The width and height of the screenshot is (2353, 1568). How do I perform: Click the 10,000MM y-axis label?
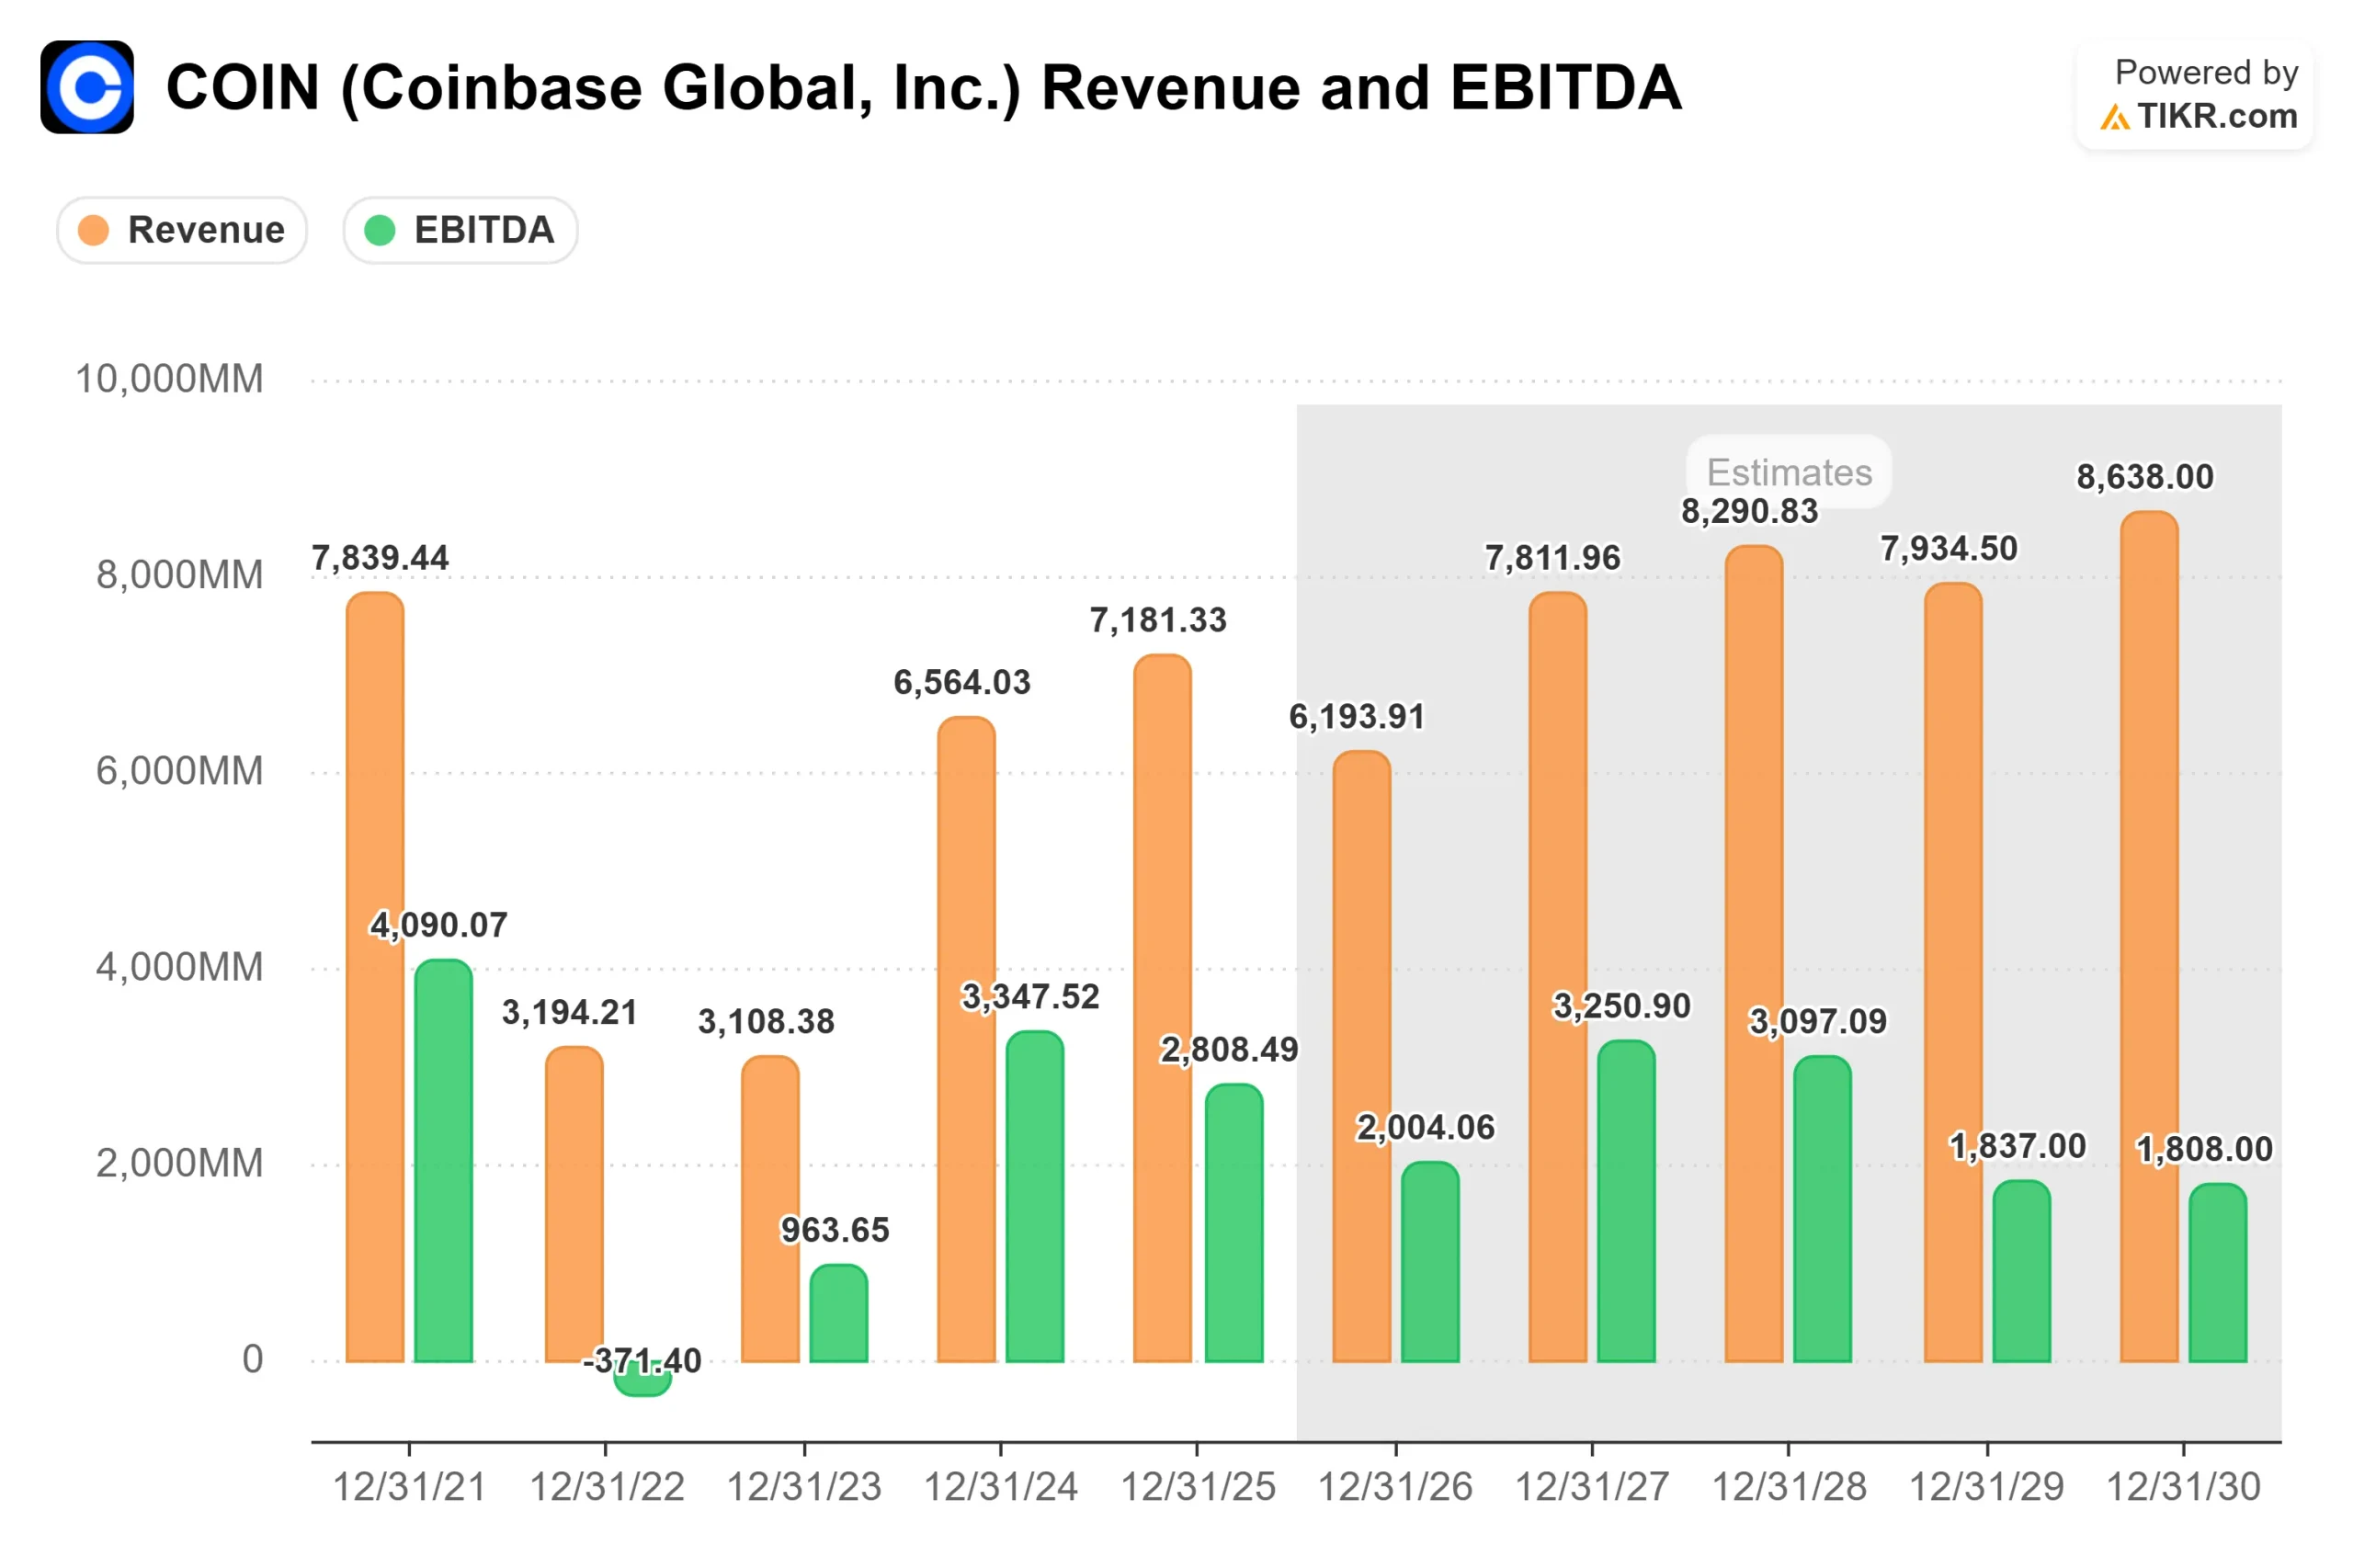pyautogui.click(x=170, y=380)
